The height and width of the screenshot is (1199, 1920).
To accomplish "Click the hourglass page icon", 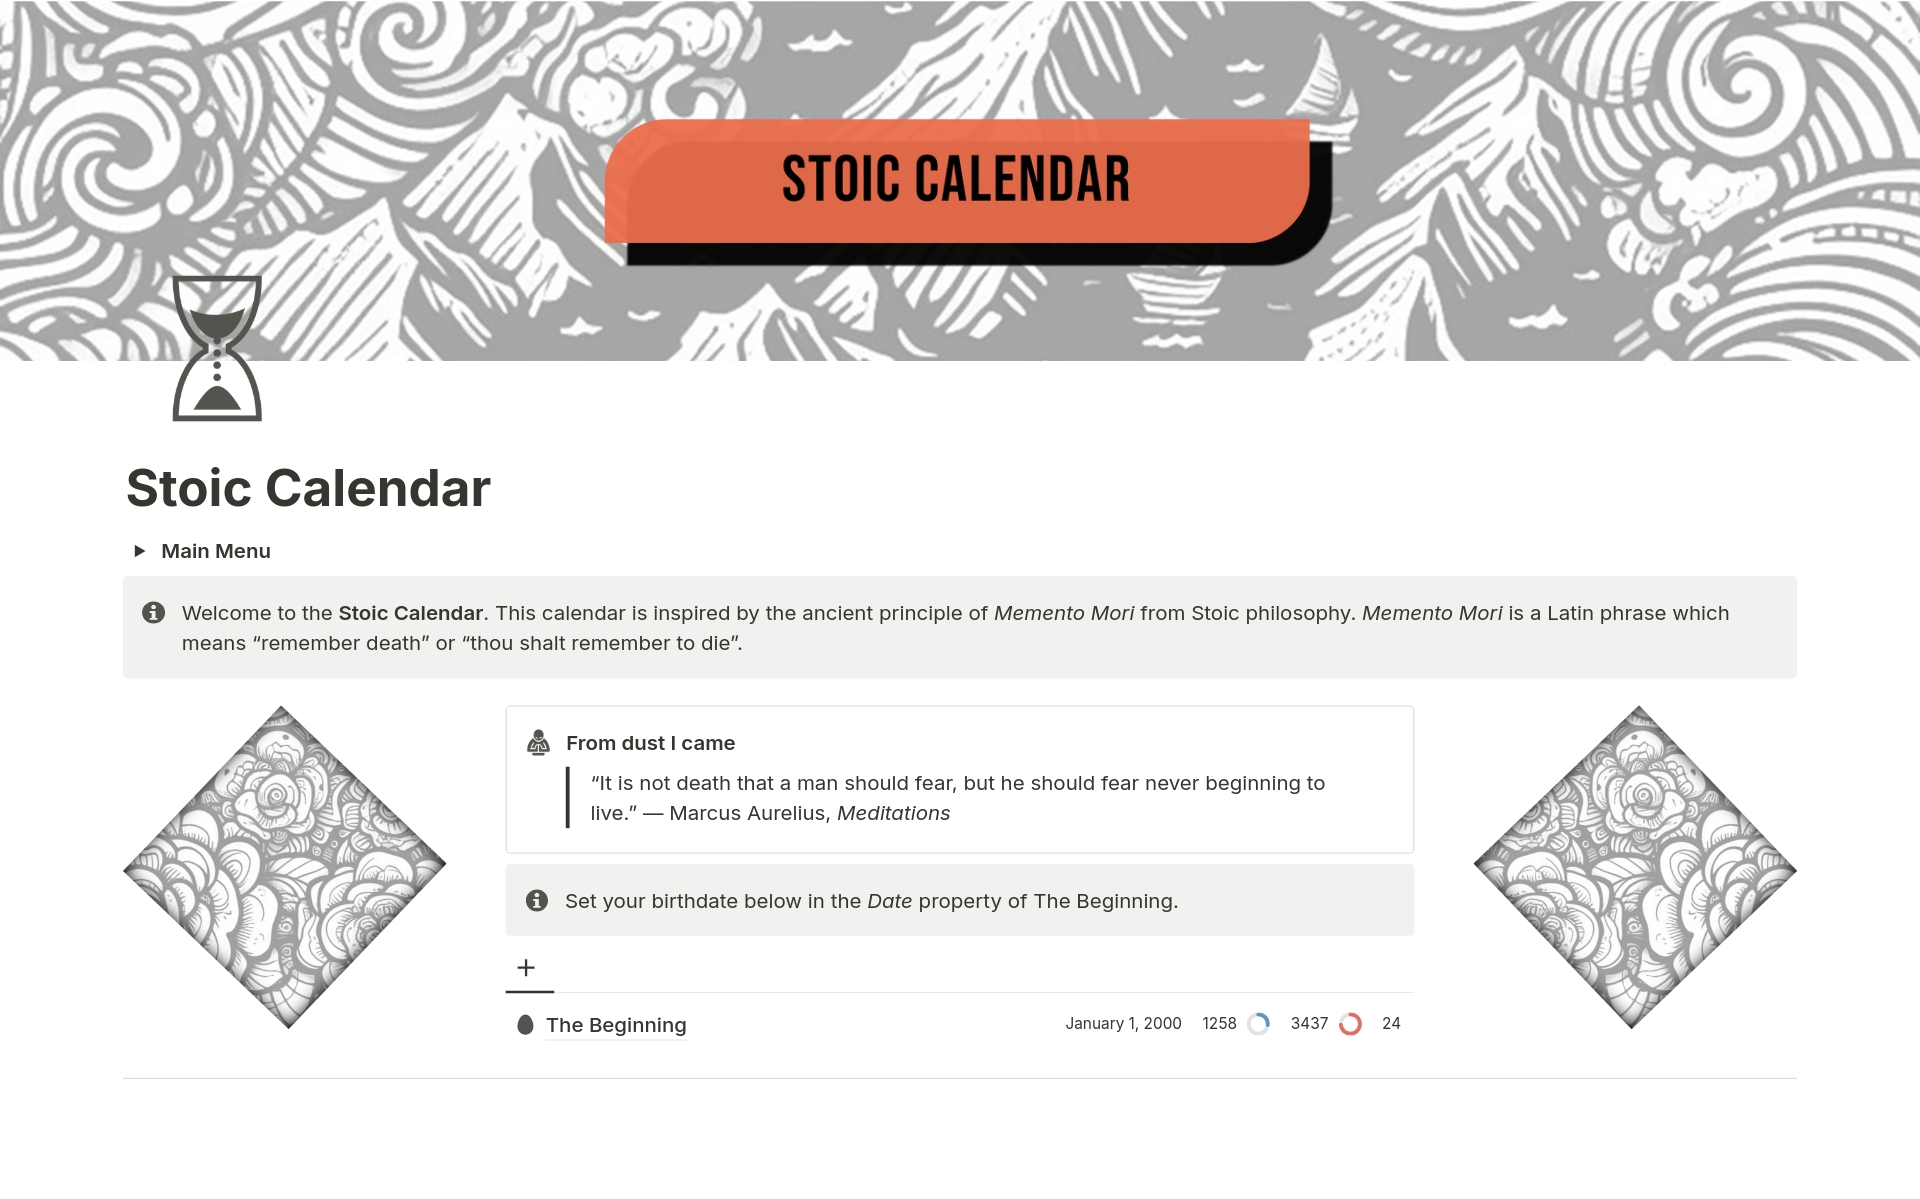I will 217,348.
